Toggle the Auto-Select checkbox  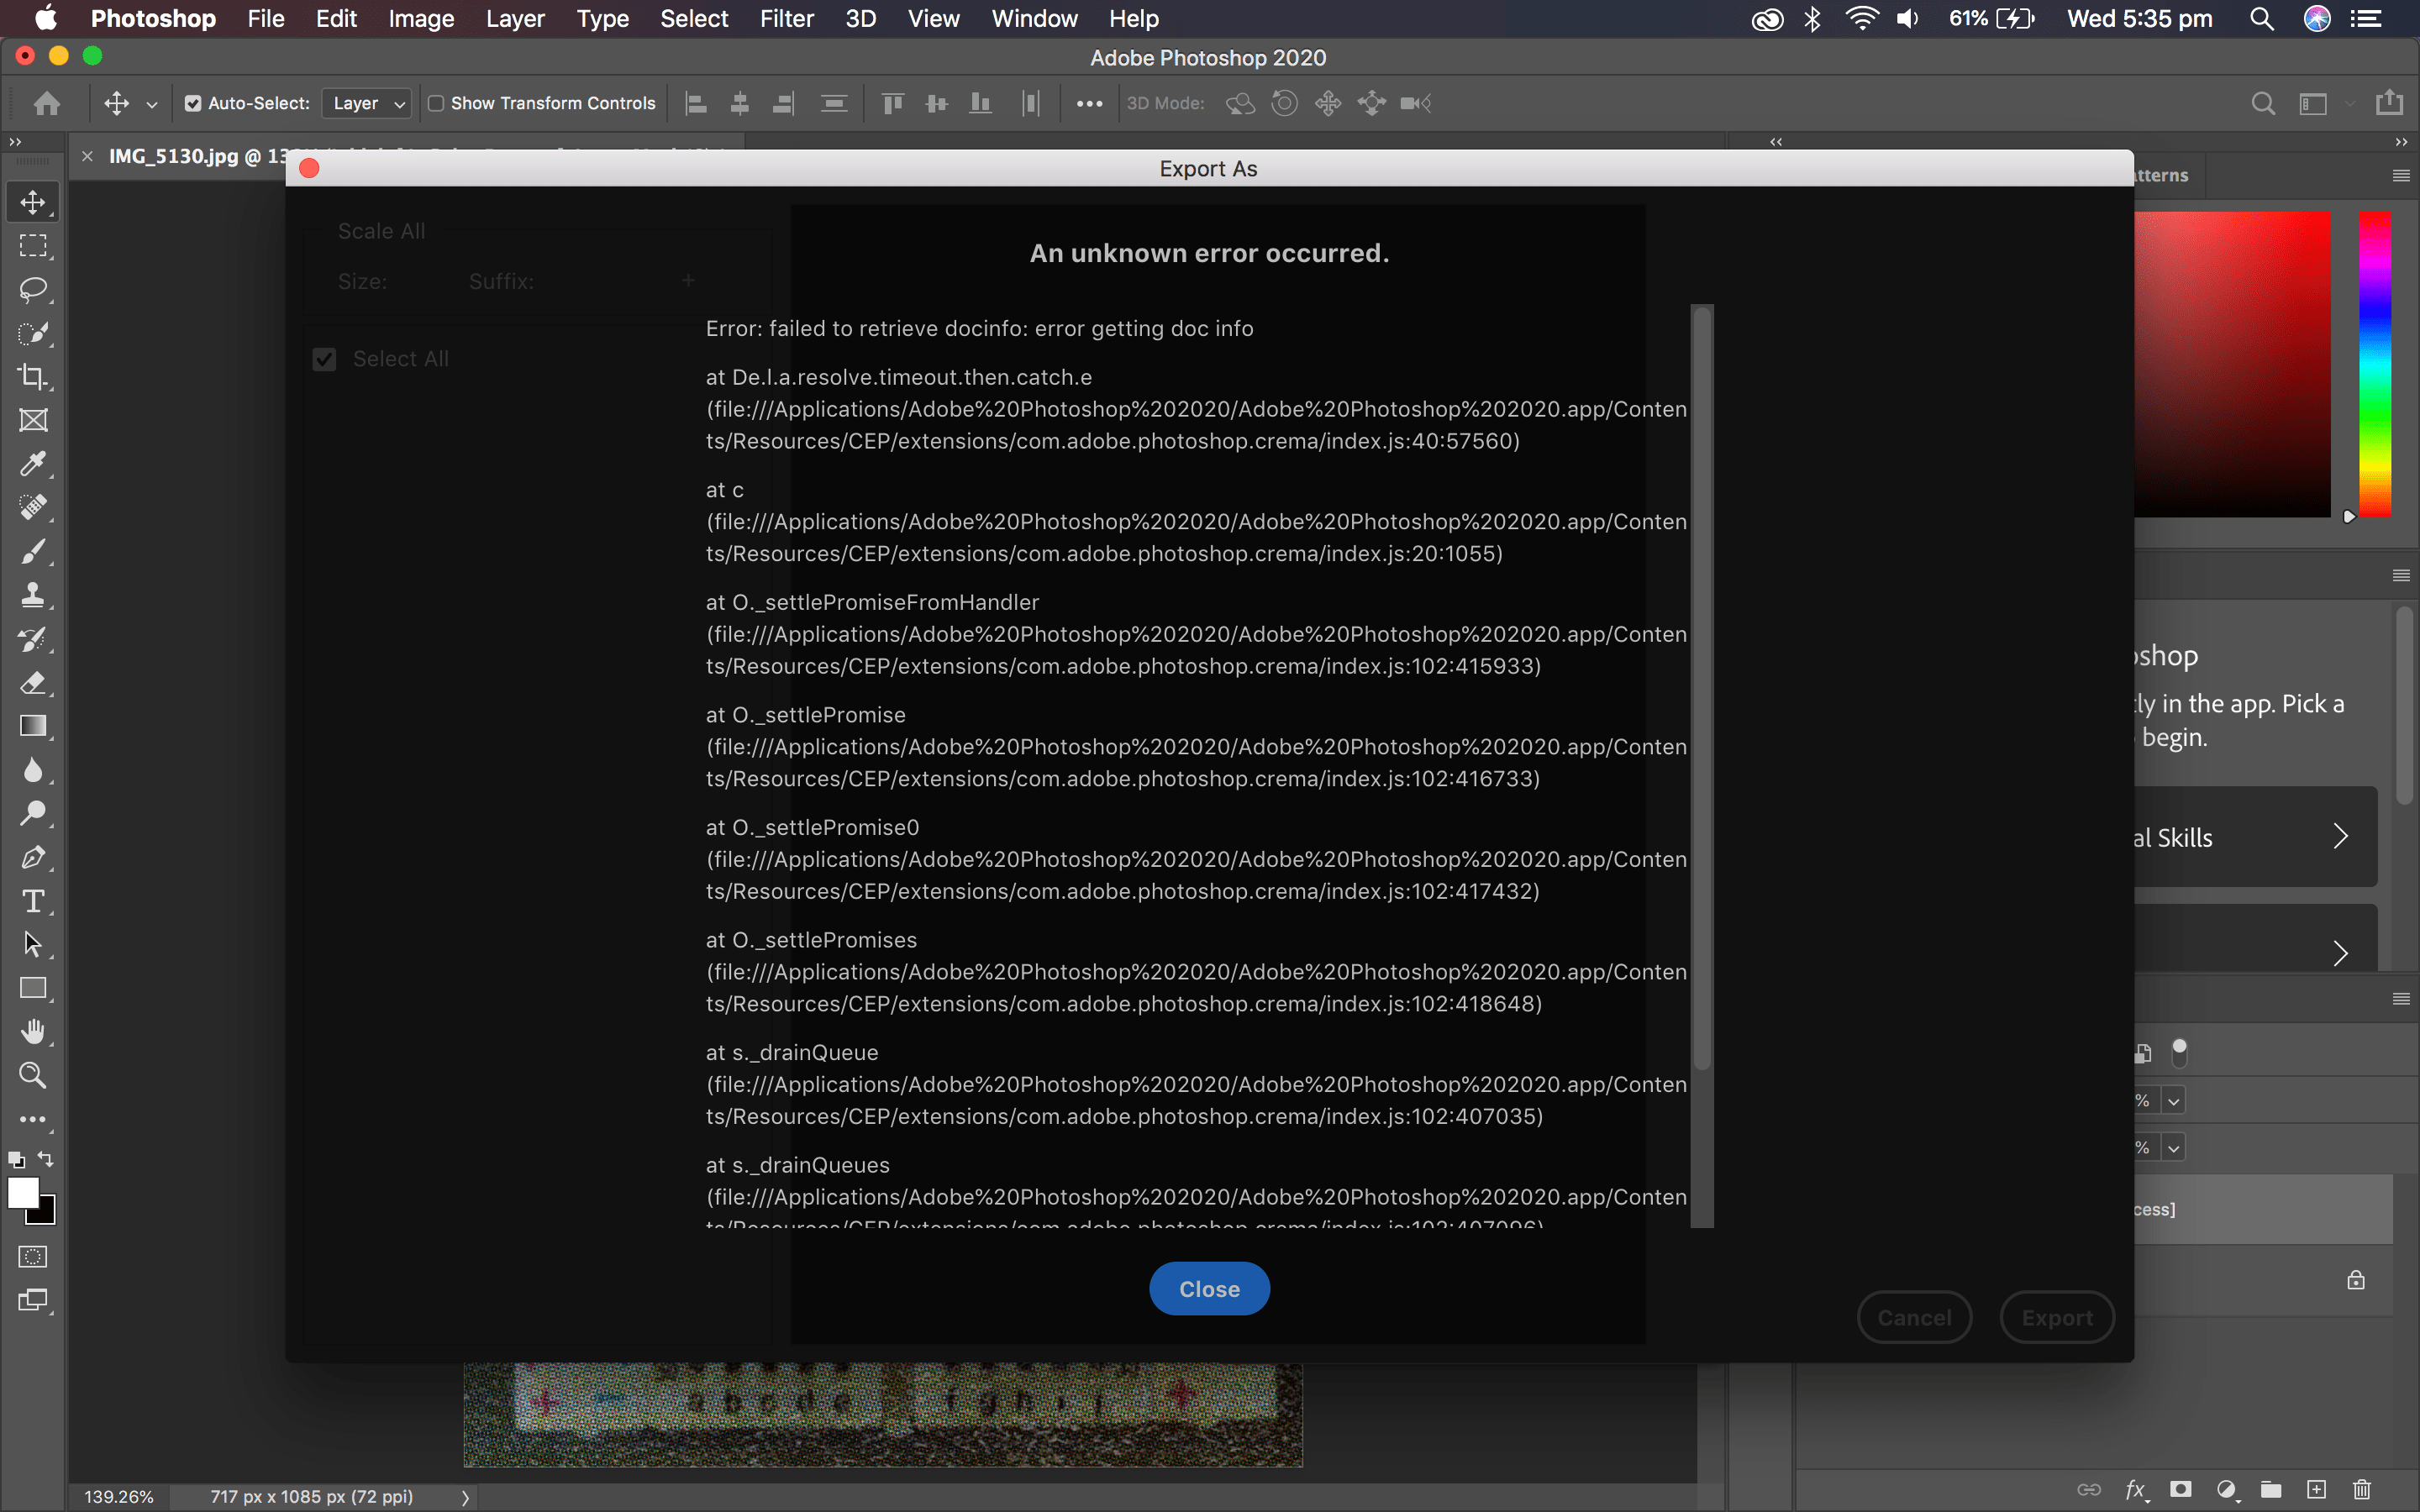click(x=193, y=103)
